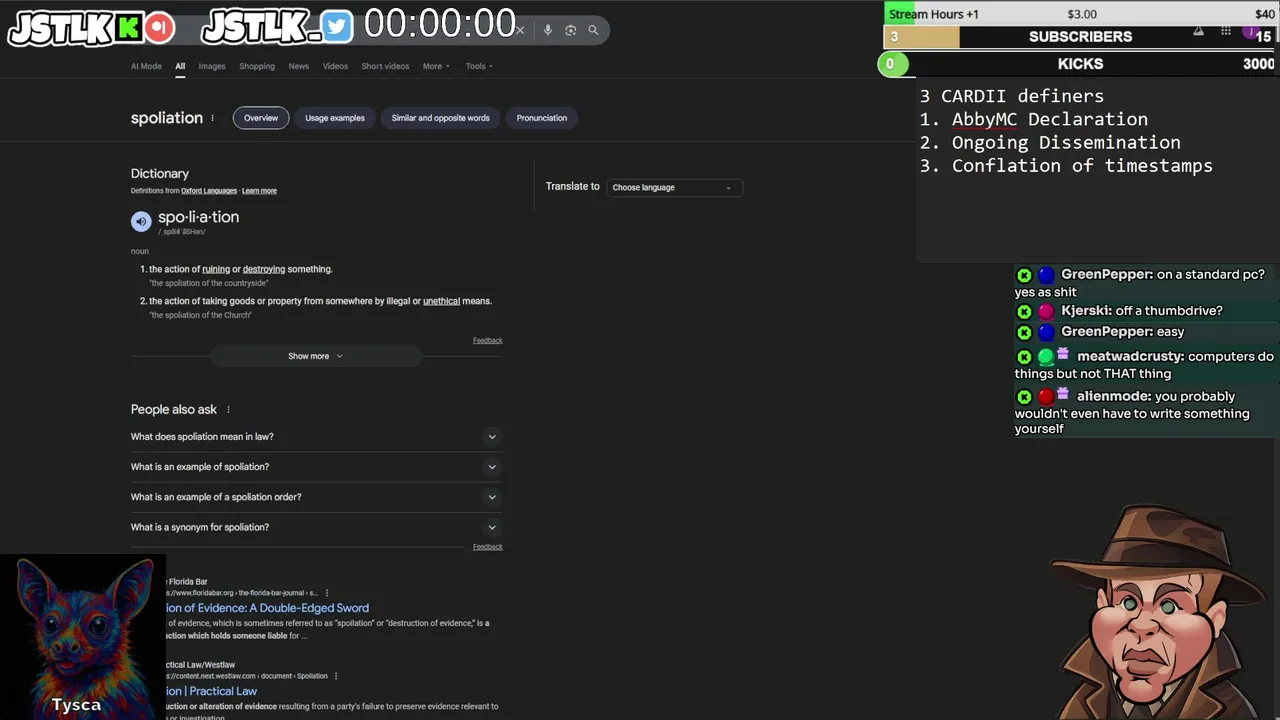
Task: Expand 'What is a synonym for spoliation?'
Action: pos(315,527)
